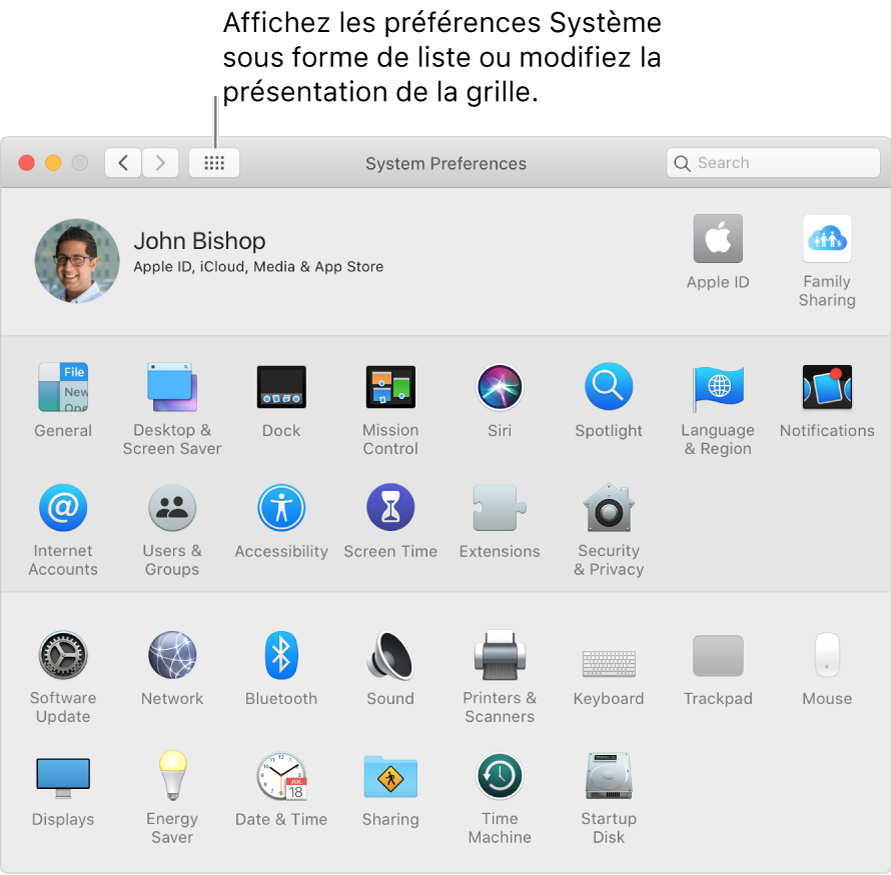The height and width of the screenshot is (875, 891).
Task: Open the Apple ID pane
Action: tap(718, 239)
